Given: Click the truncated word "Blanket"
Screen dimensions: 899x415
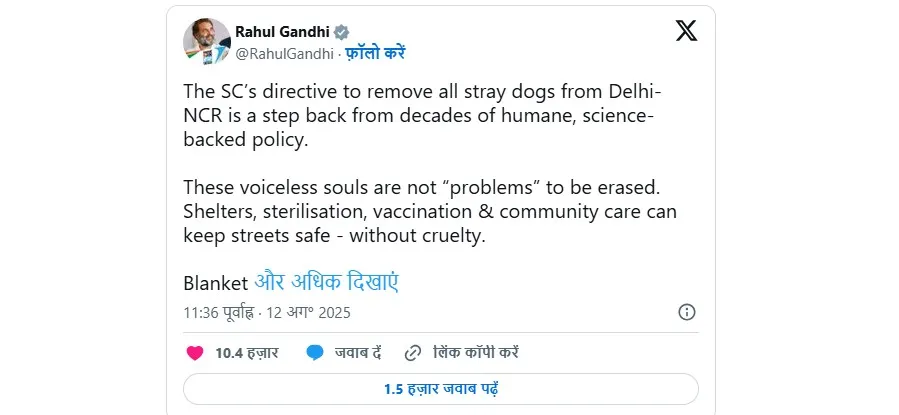Looking at the screenshot, I should pos(215,282).
